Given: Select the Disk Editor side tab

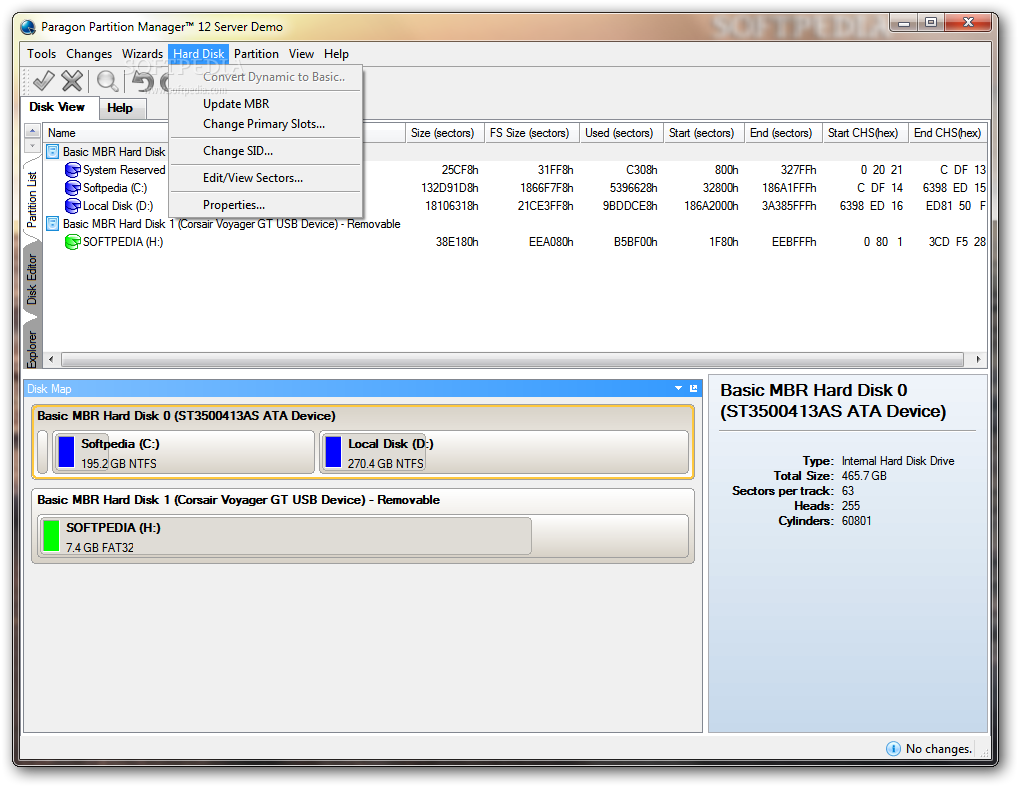Looking at the screenshot, I should point(32,279).
